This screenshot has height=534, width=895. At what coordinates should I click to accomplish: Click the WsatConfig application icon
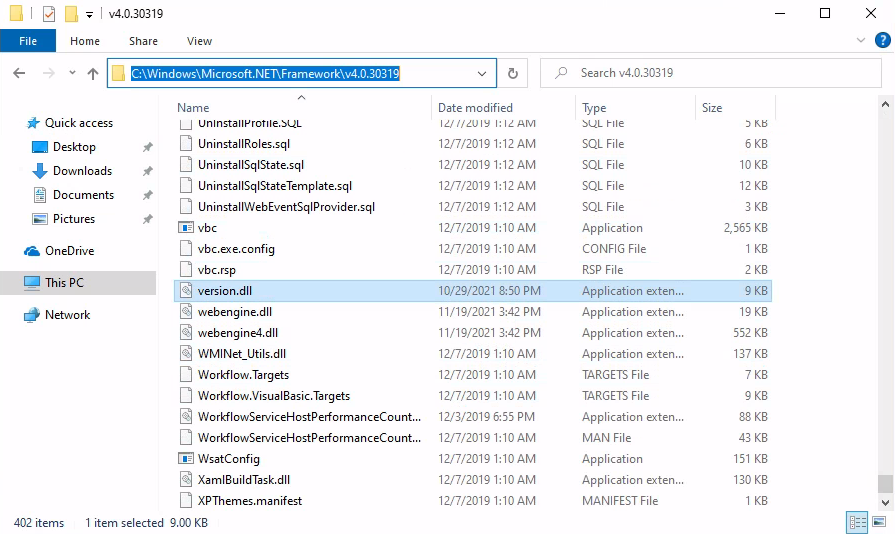(186, 459)
